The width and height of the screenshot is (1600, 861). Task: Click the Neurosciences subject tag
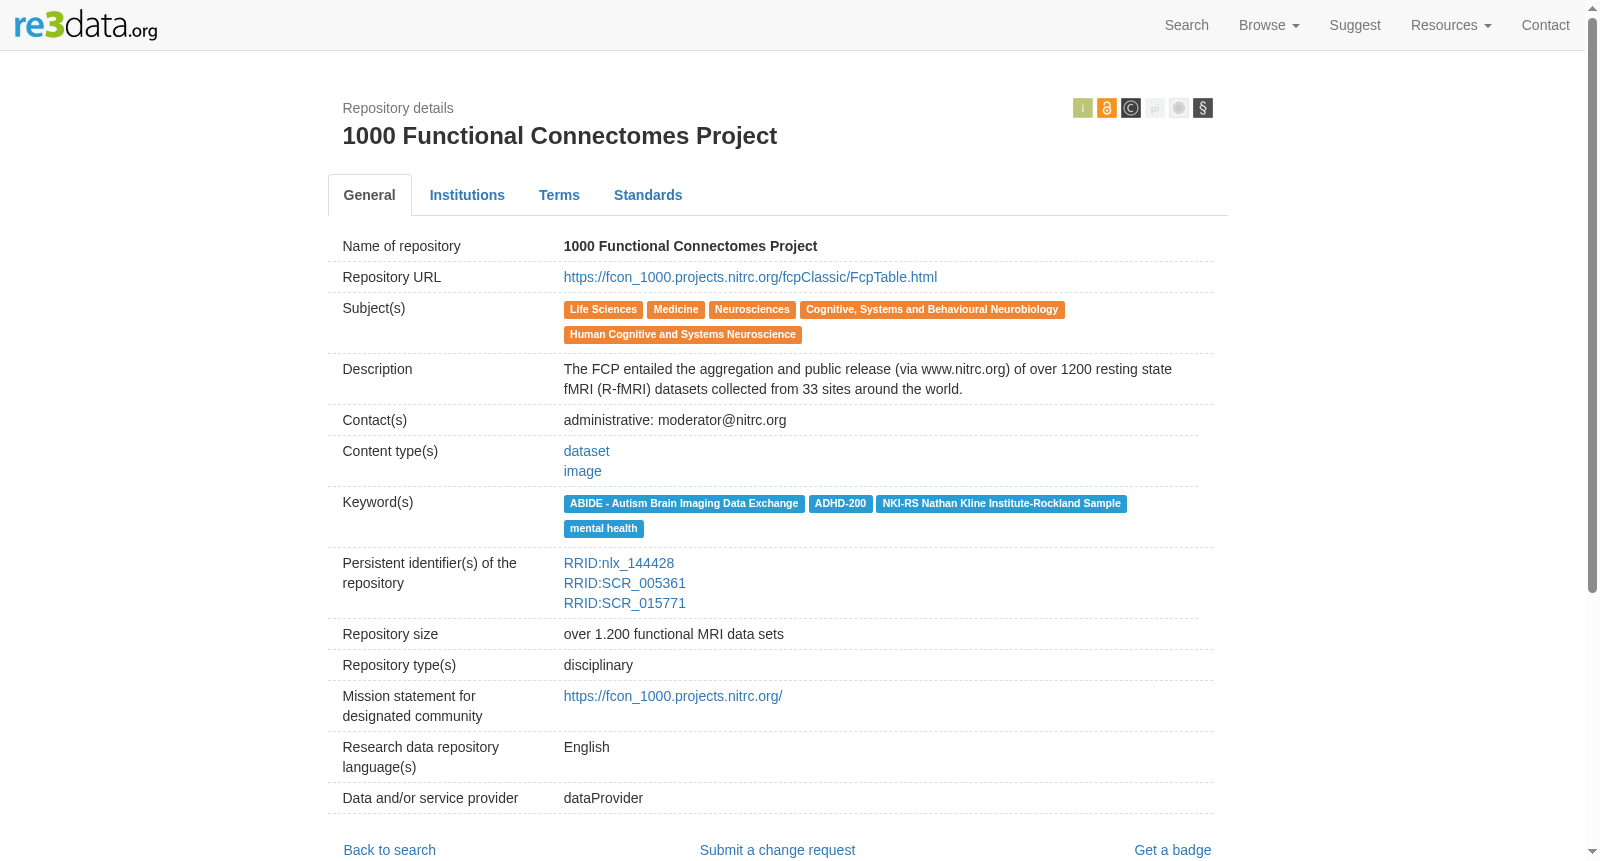click(x=752, y=310)
